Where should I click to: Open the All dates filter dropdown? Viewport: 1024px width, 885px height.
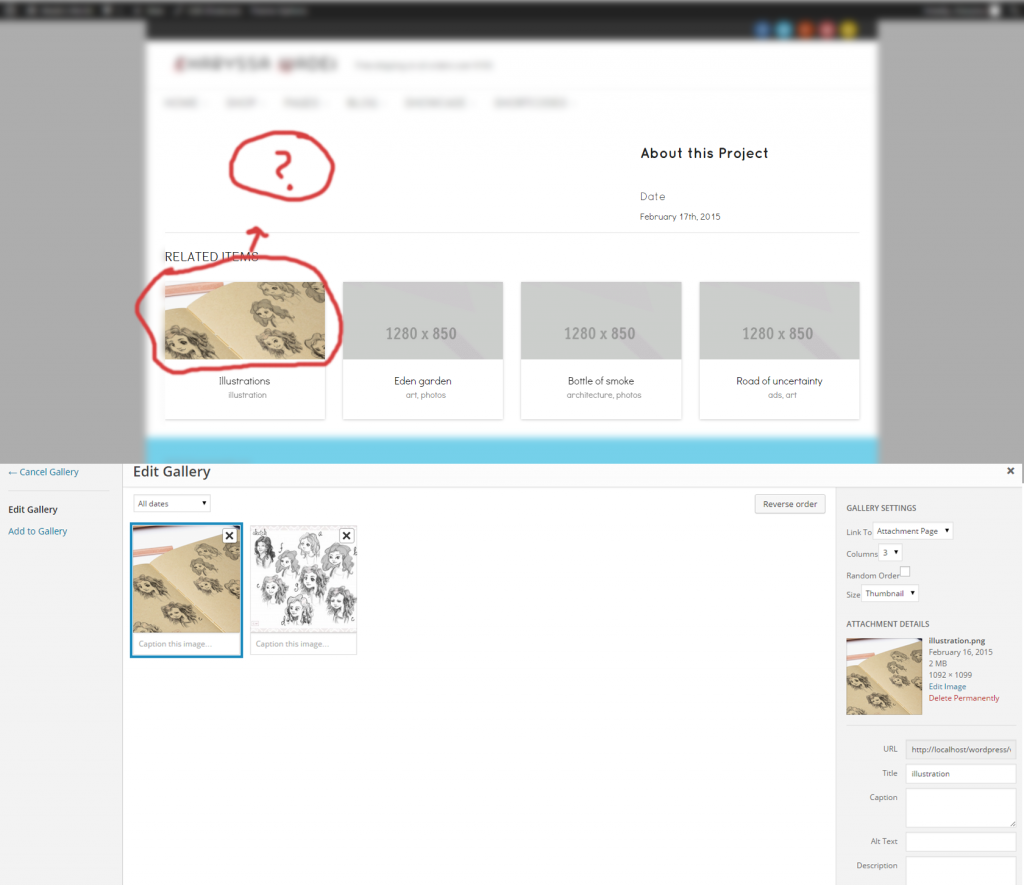point(172,504)
